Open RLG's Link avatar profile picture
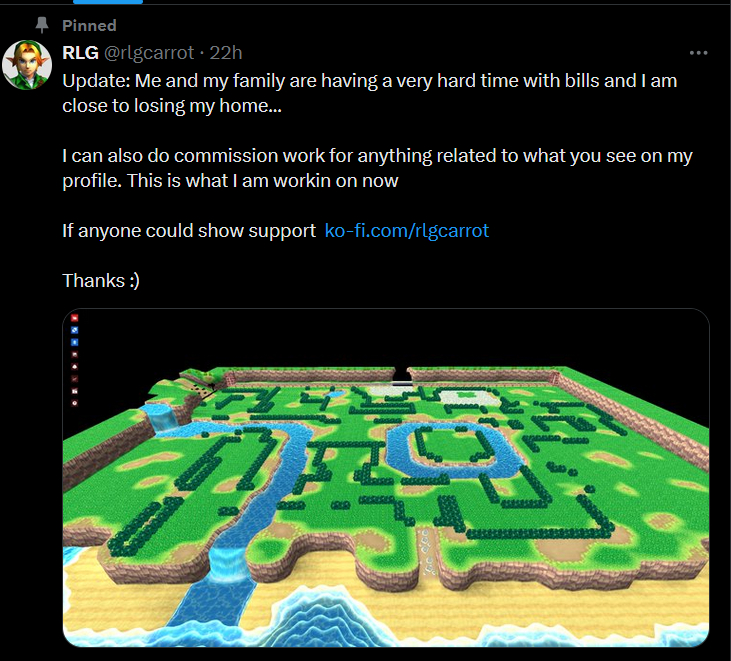731x661 pixels. [27, 65]
